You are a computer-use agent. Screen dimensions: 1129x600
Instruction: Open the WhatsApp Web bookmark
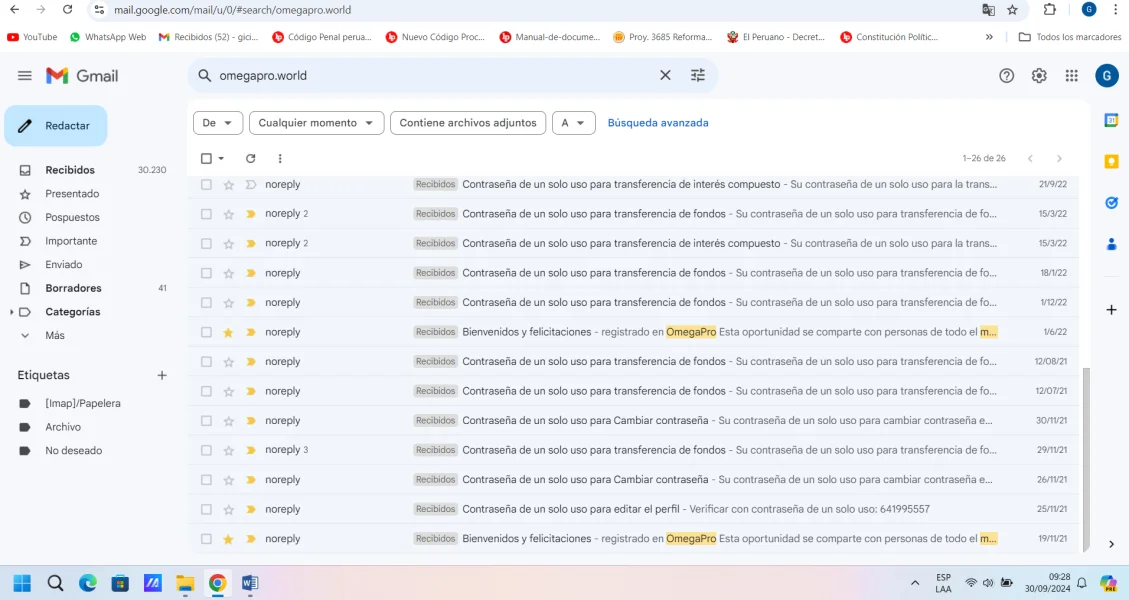(x=108, y=37)
